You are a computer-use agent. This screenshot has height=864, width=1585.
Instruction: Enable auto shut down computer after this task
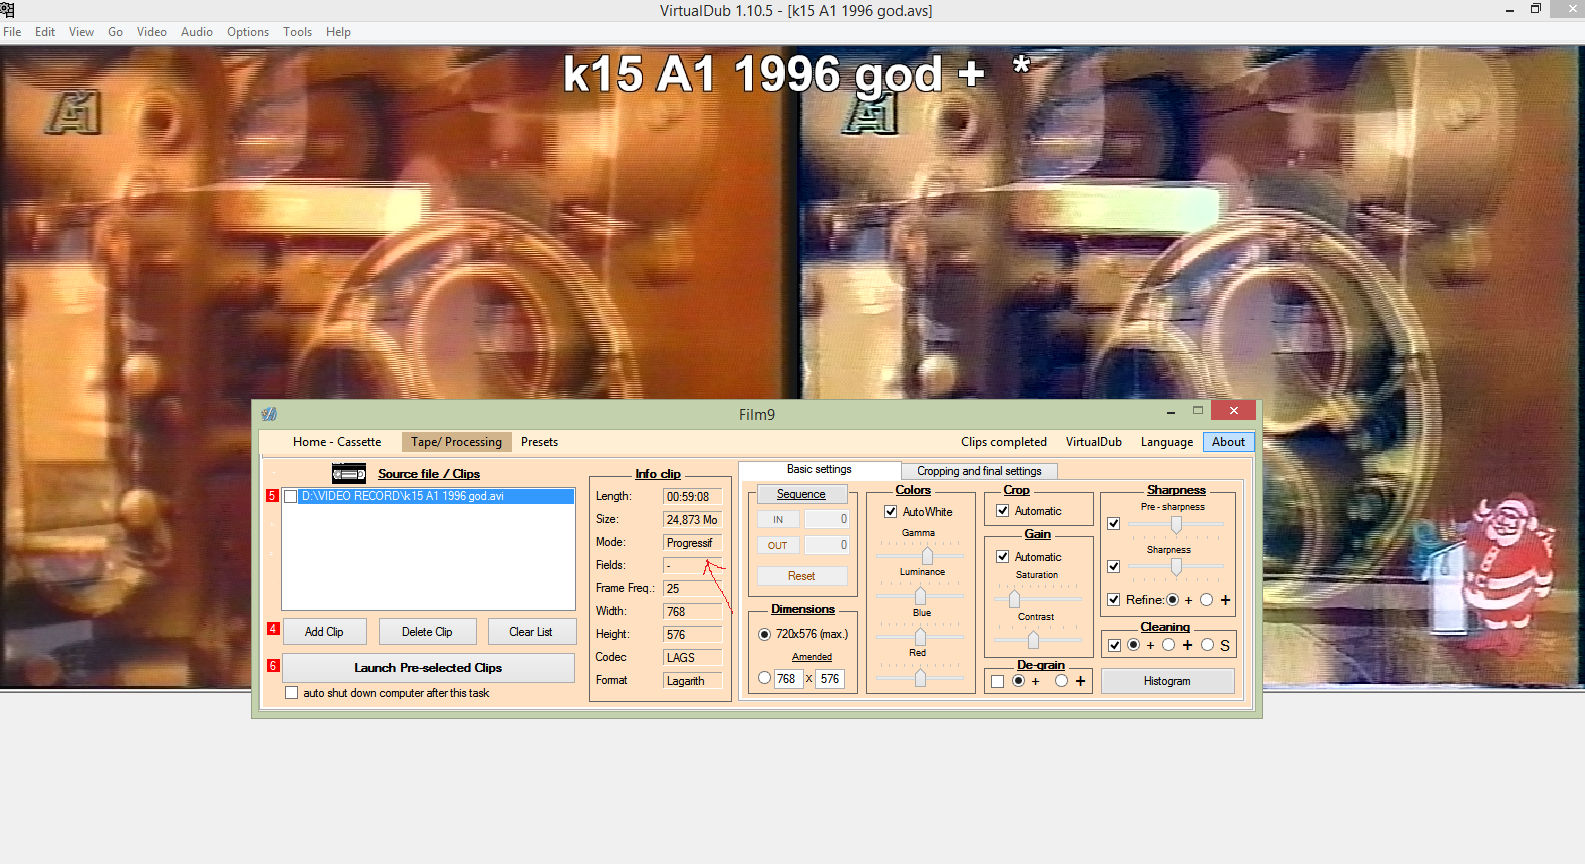pyautogui.click(x=291, y=692)
